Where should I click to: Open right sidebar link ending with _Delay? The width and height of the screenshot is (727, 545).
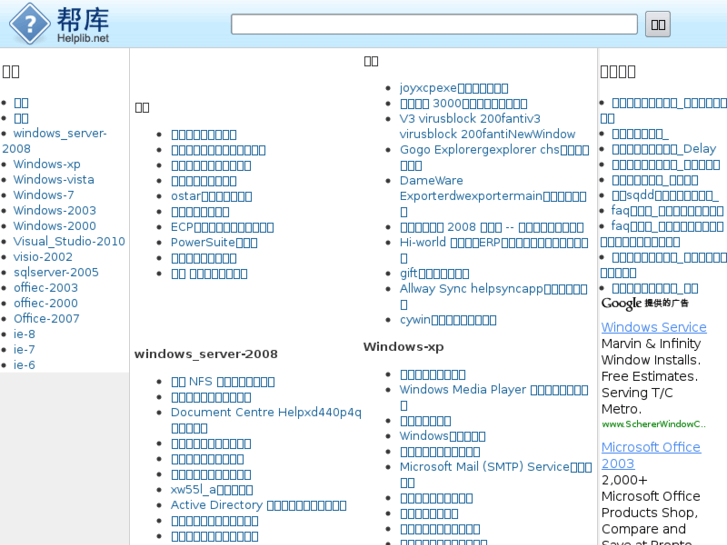coord(664,149)
